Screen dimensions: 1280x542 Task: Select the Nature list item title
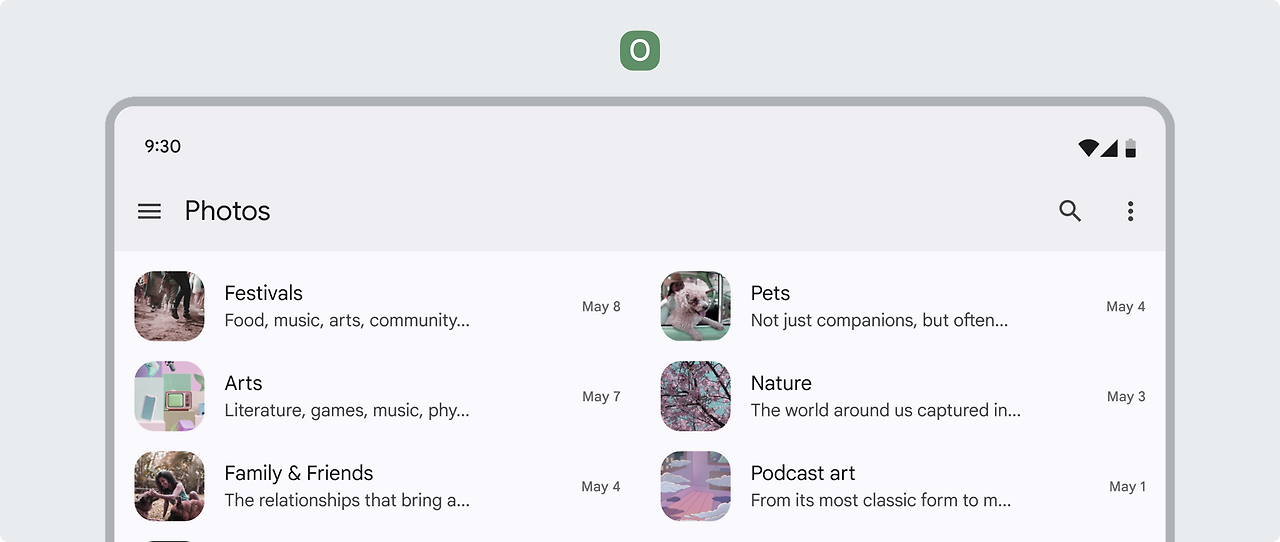[781, 383]
